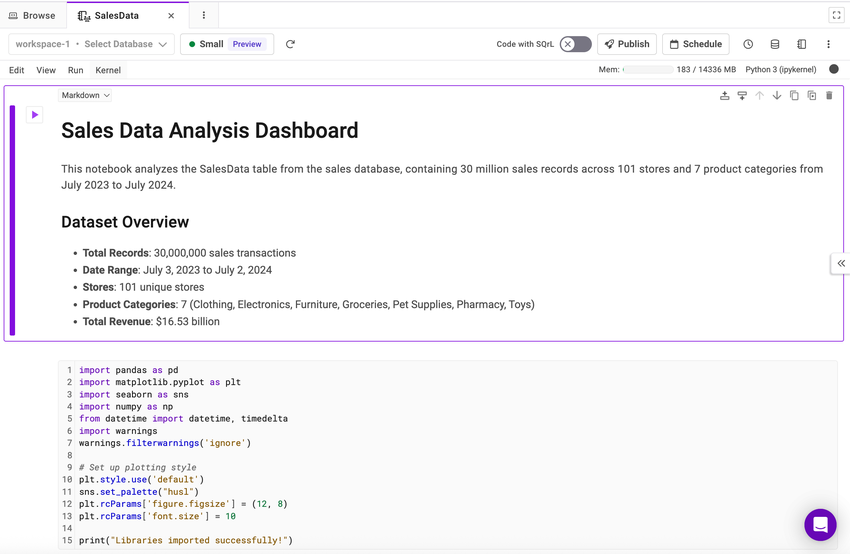This screenshot has height=554, width=850.
Task: Open the purple chat support bubble
Action: [x=820, y=524]
